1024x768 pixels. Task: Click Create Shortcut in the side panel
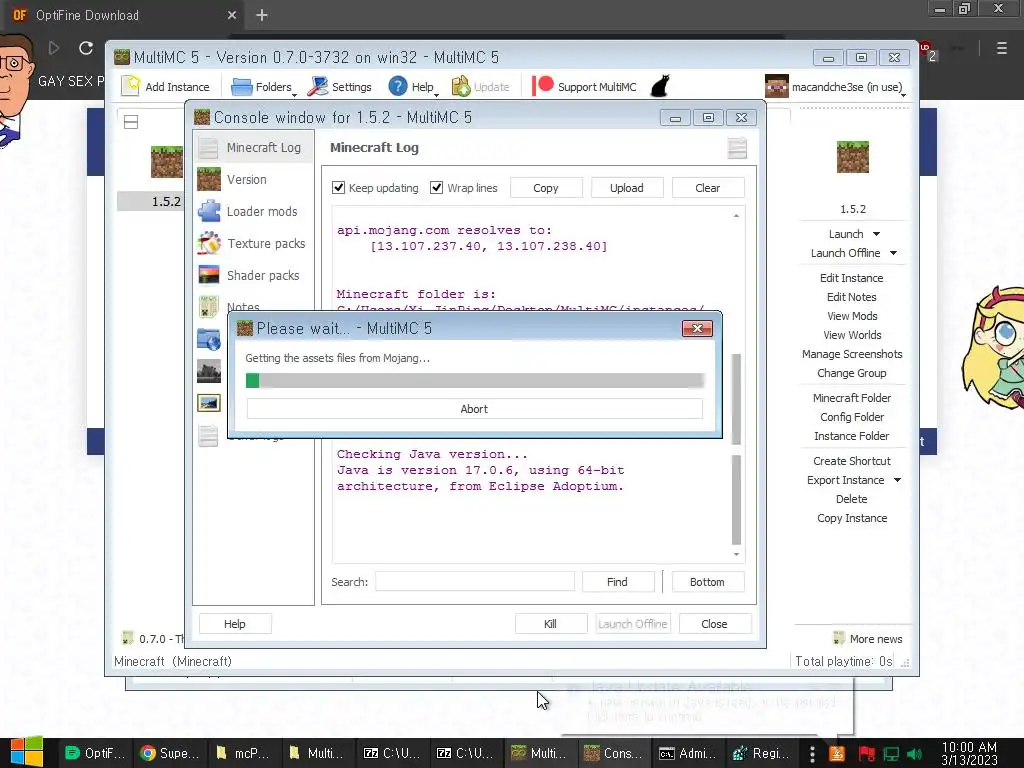pos(852,461)
